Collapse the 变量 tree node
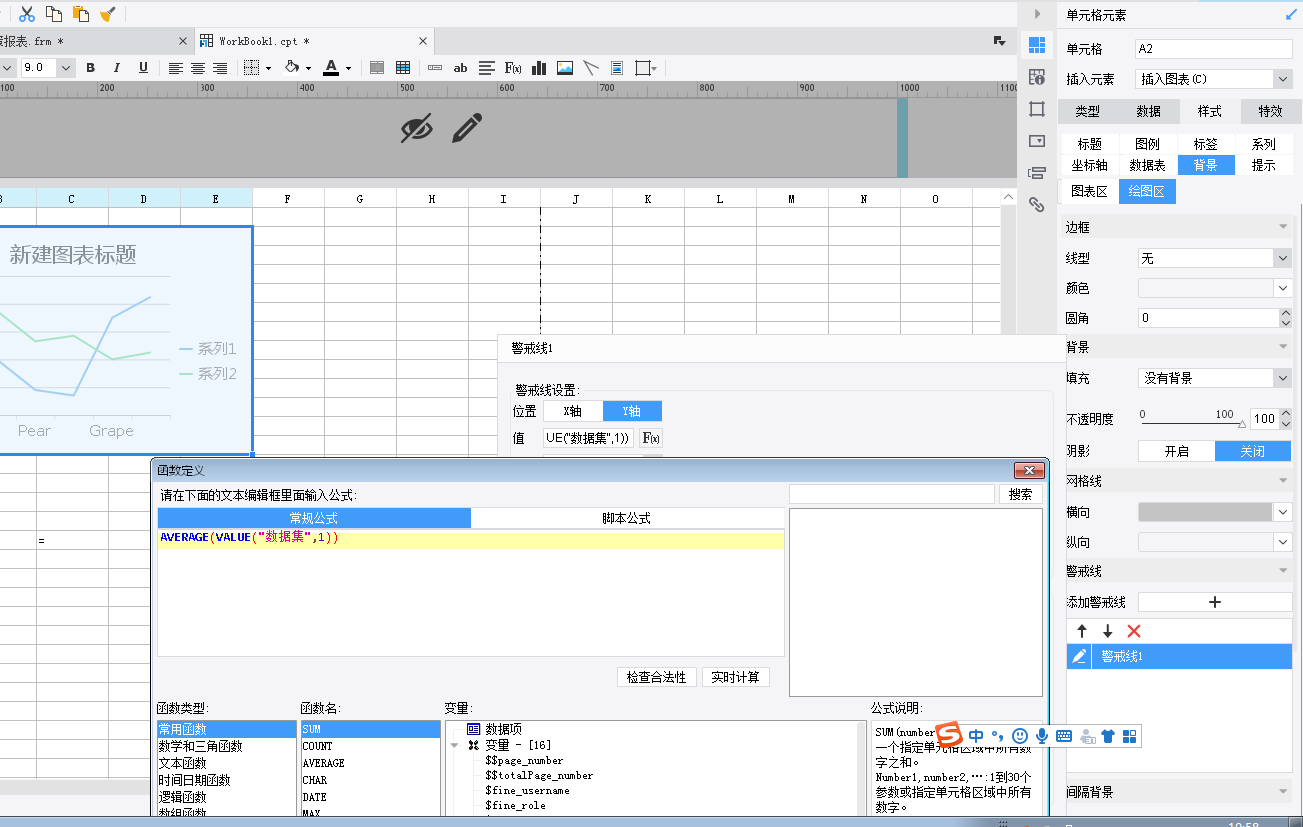 (455, 745)
